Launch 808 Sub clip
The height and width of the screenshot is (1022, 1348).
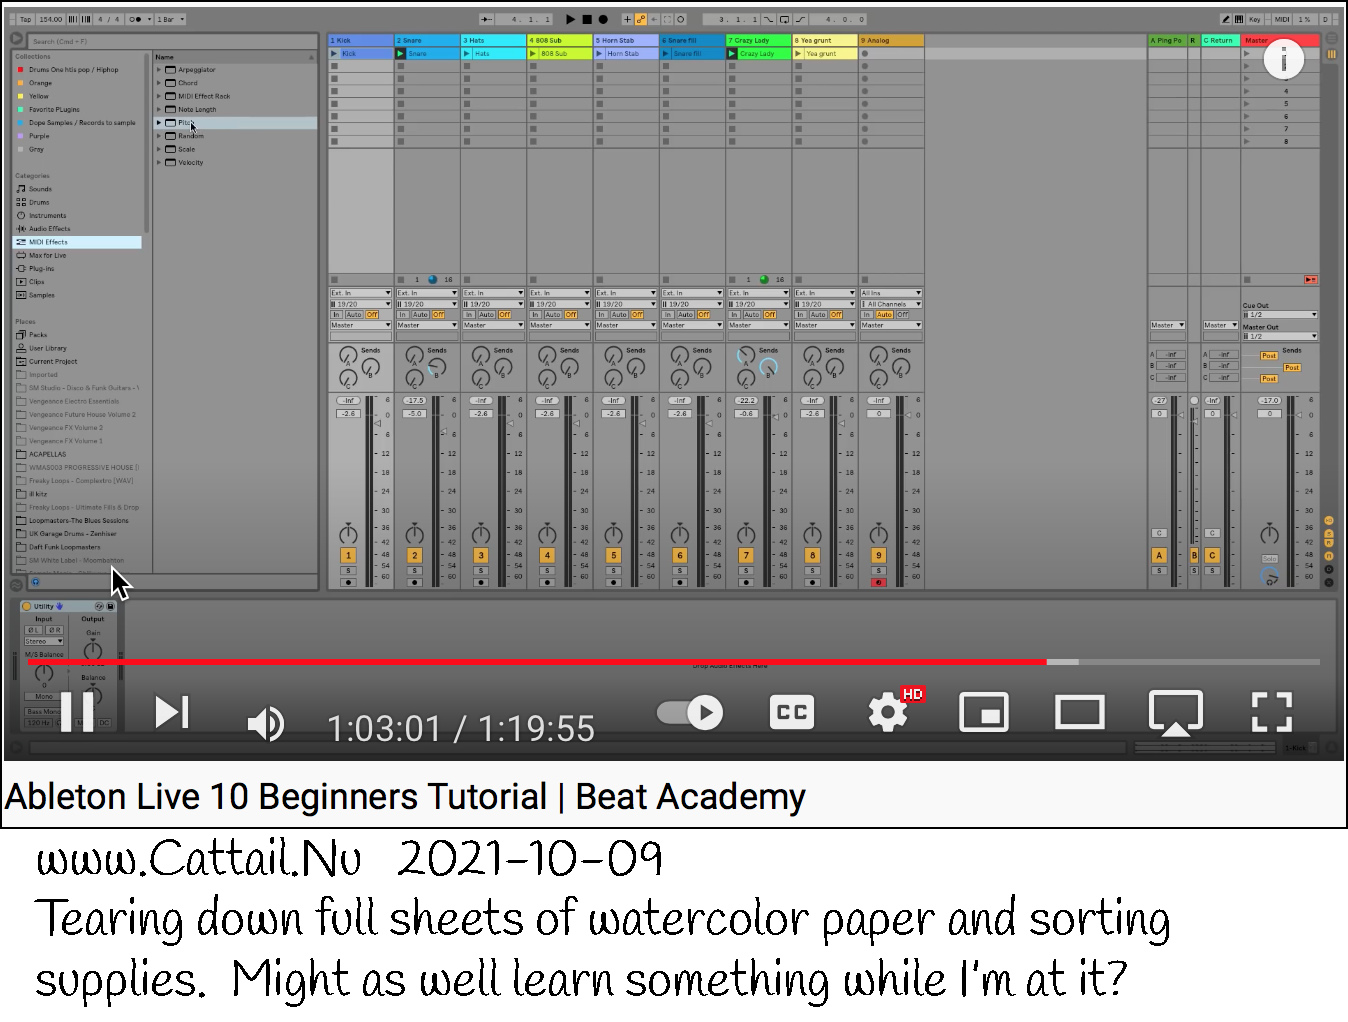coord(533,54)
